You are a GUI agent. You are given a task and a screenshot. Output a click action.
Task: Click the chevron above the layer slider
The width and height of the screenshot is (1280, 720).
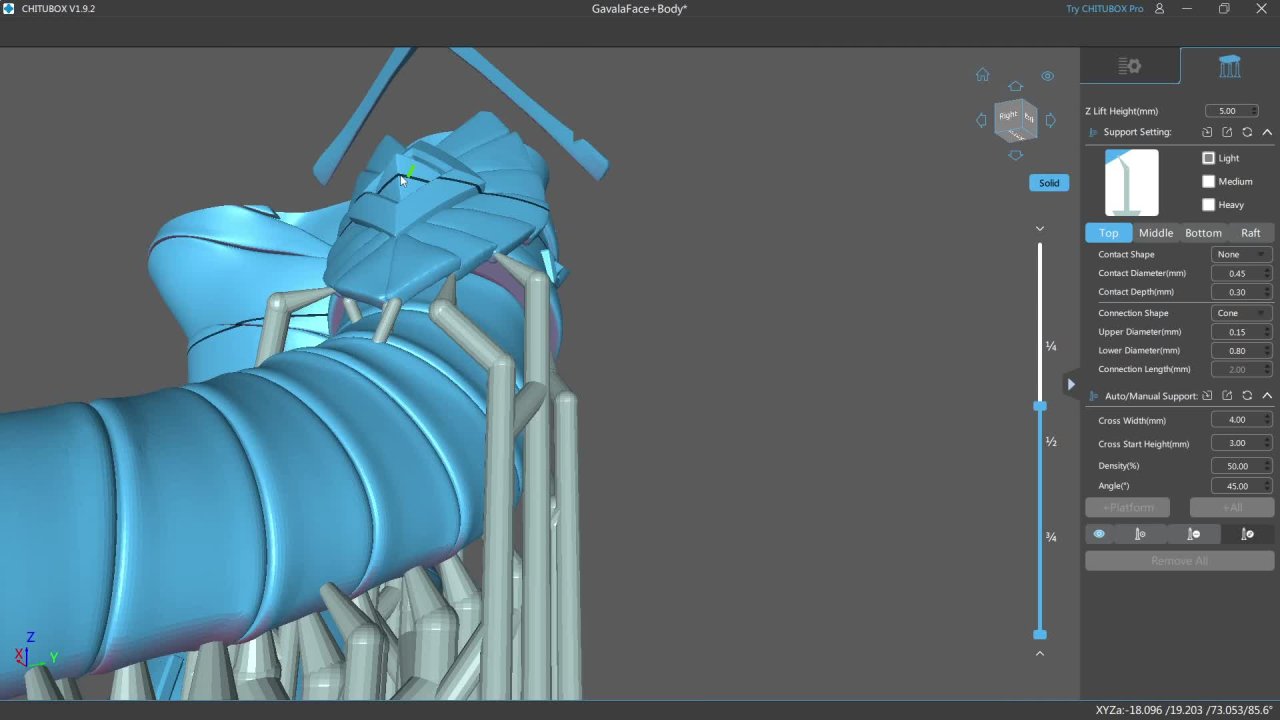pyautogui.click(x=1040, y=229)
